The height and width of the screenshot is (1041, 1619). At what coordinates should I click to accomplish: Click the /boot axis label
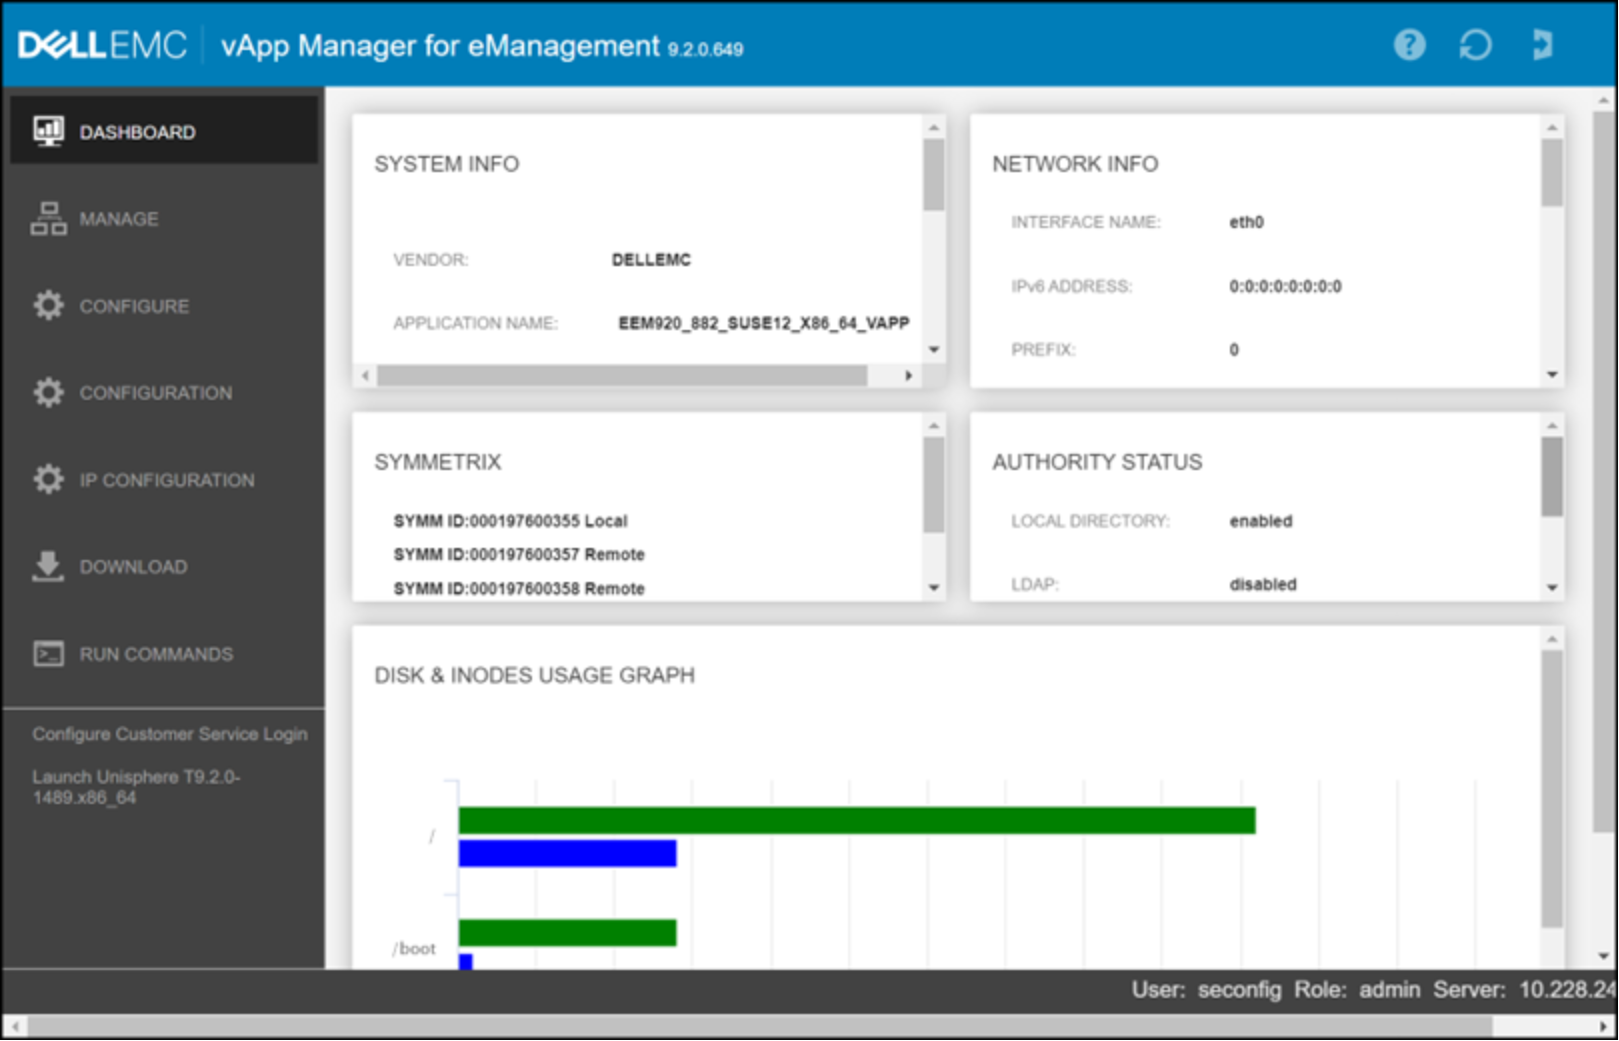point(414,948)
